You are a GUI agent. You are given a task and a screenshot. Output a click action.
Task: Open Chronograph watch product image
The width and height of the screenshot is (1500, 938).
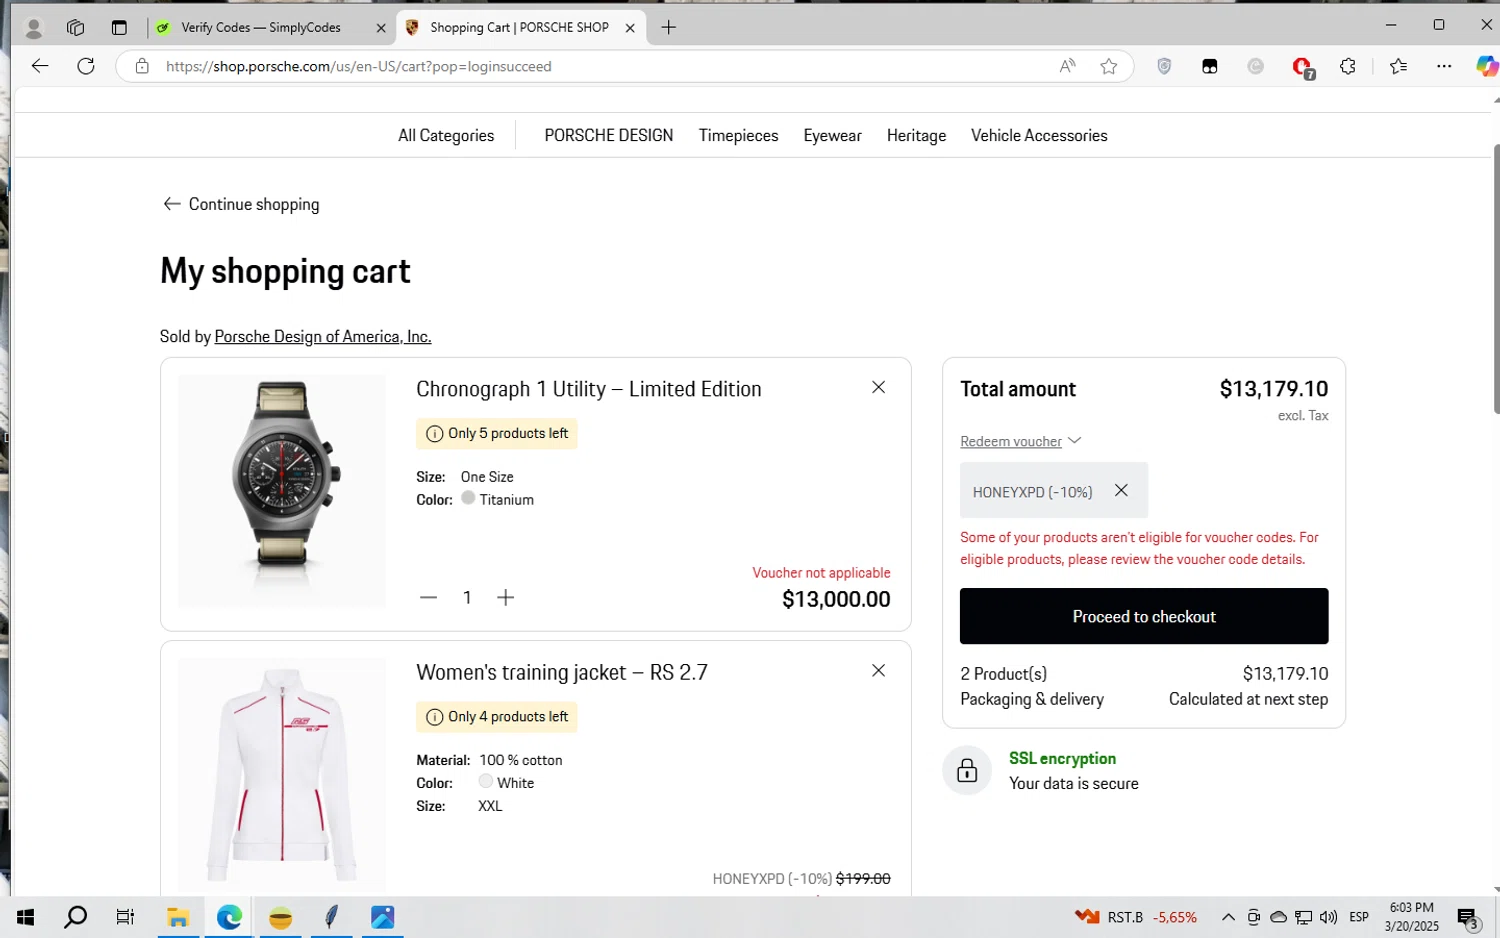point(282,490)
